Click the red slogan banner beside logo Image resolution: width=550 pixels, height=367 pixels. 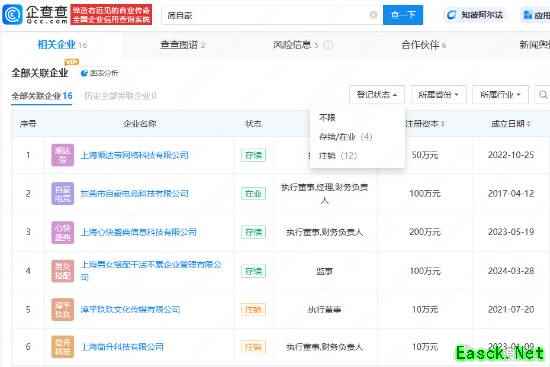point(111,15)
